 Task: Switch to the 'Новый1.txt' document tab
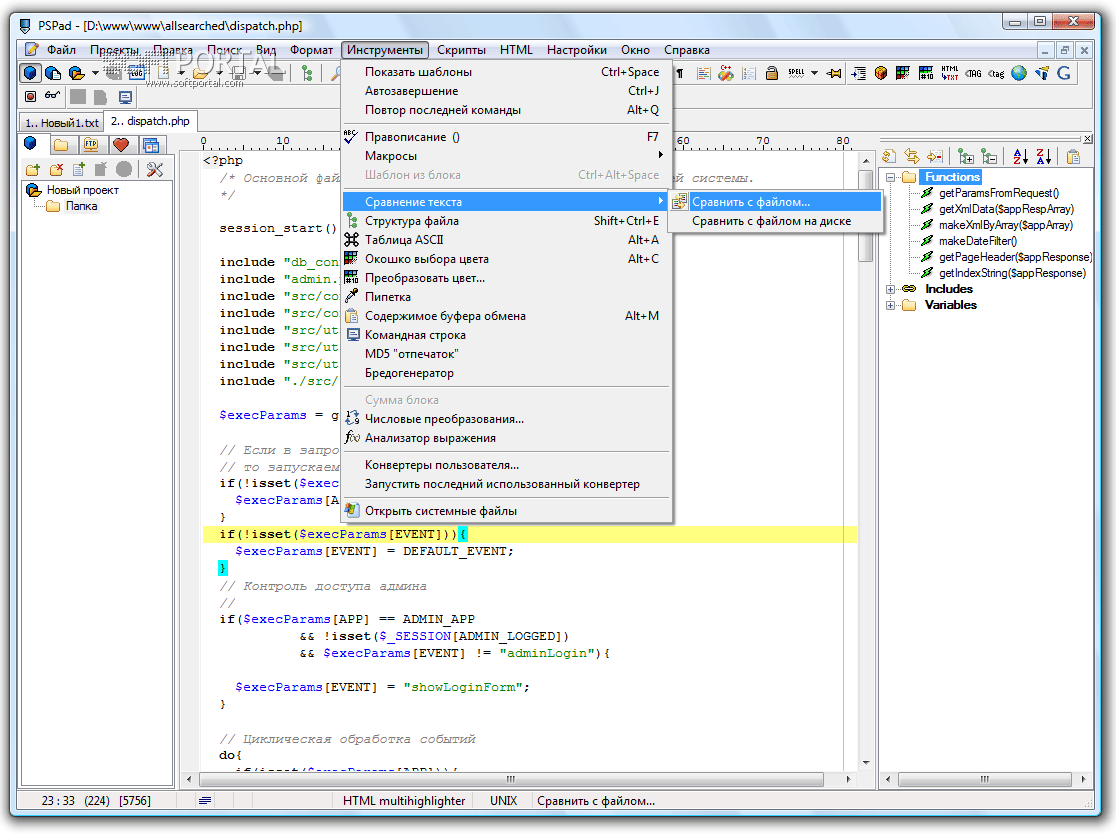coord(62,122)
